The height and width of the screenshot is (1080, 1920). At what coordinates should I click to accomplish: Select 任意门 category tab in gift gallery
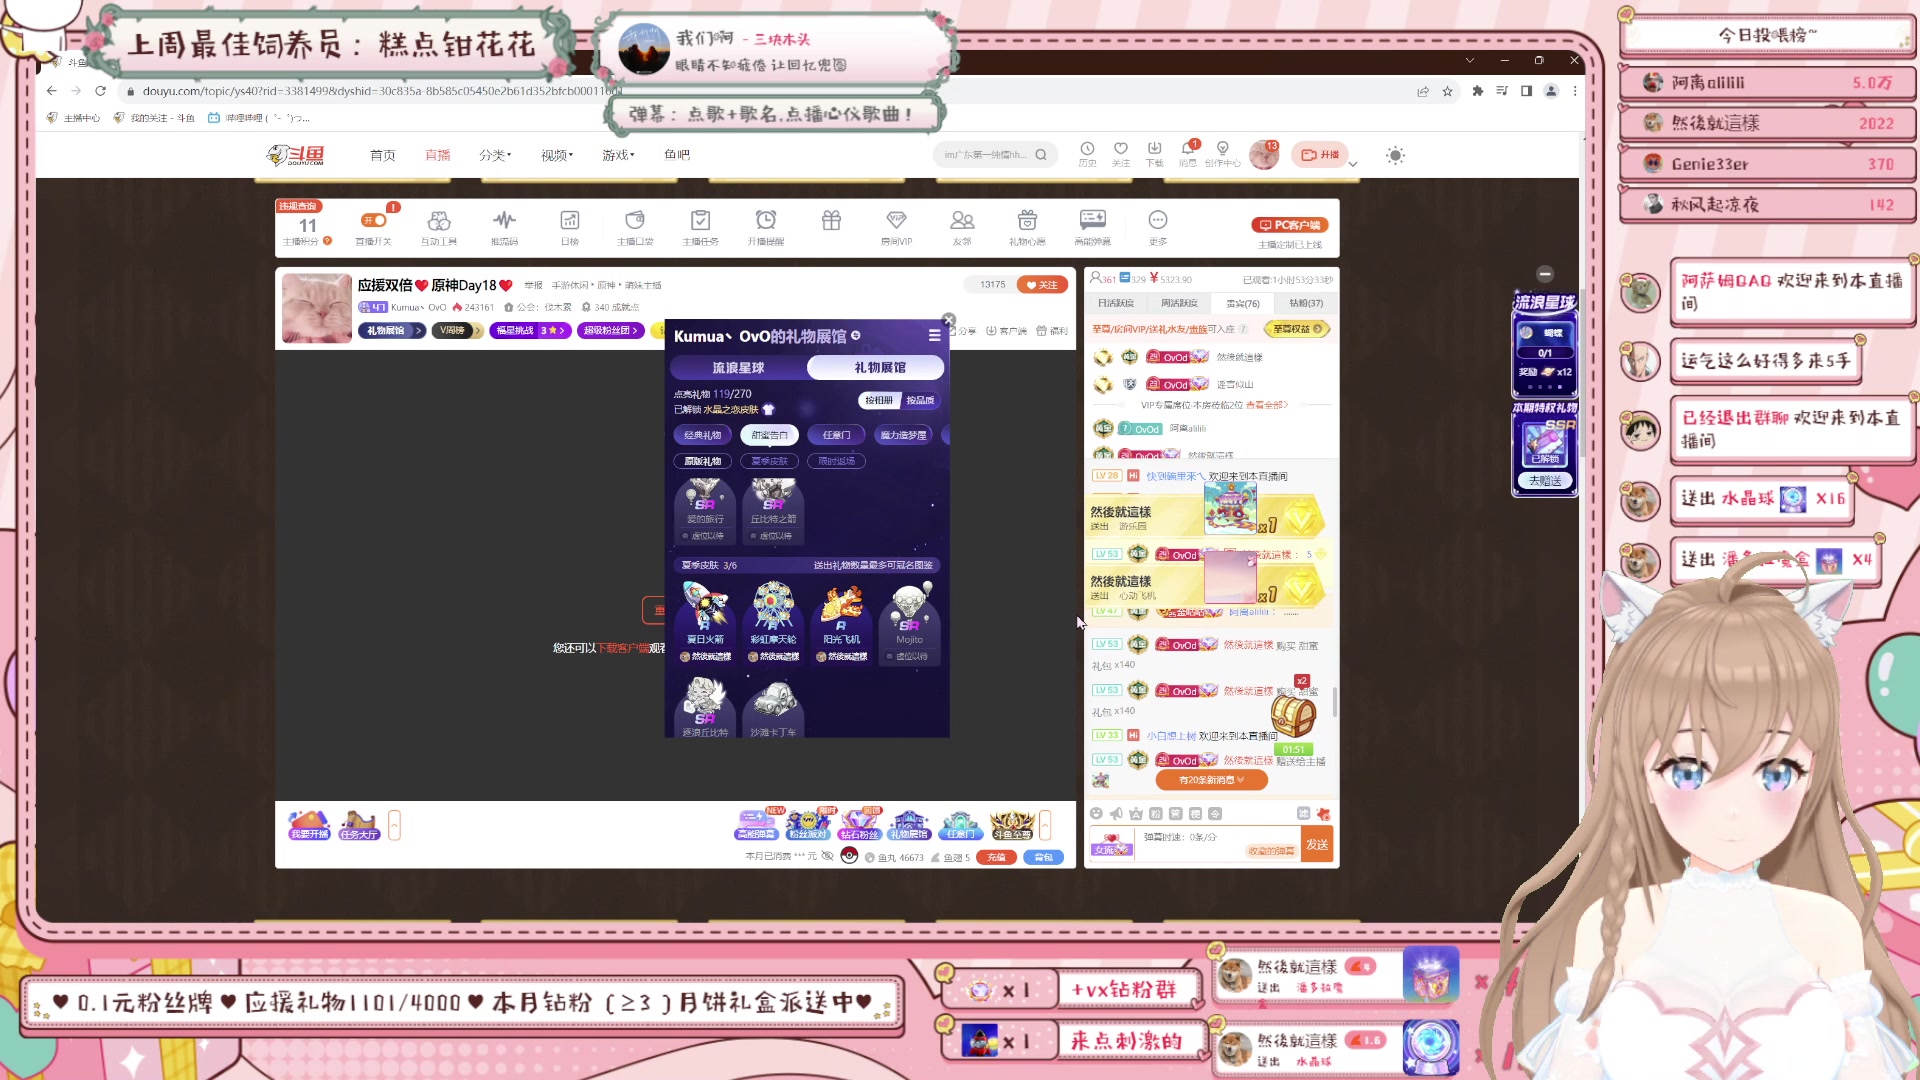point(836,435)
